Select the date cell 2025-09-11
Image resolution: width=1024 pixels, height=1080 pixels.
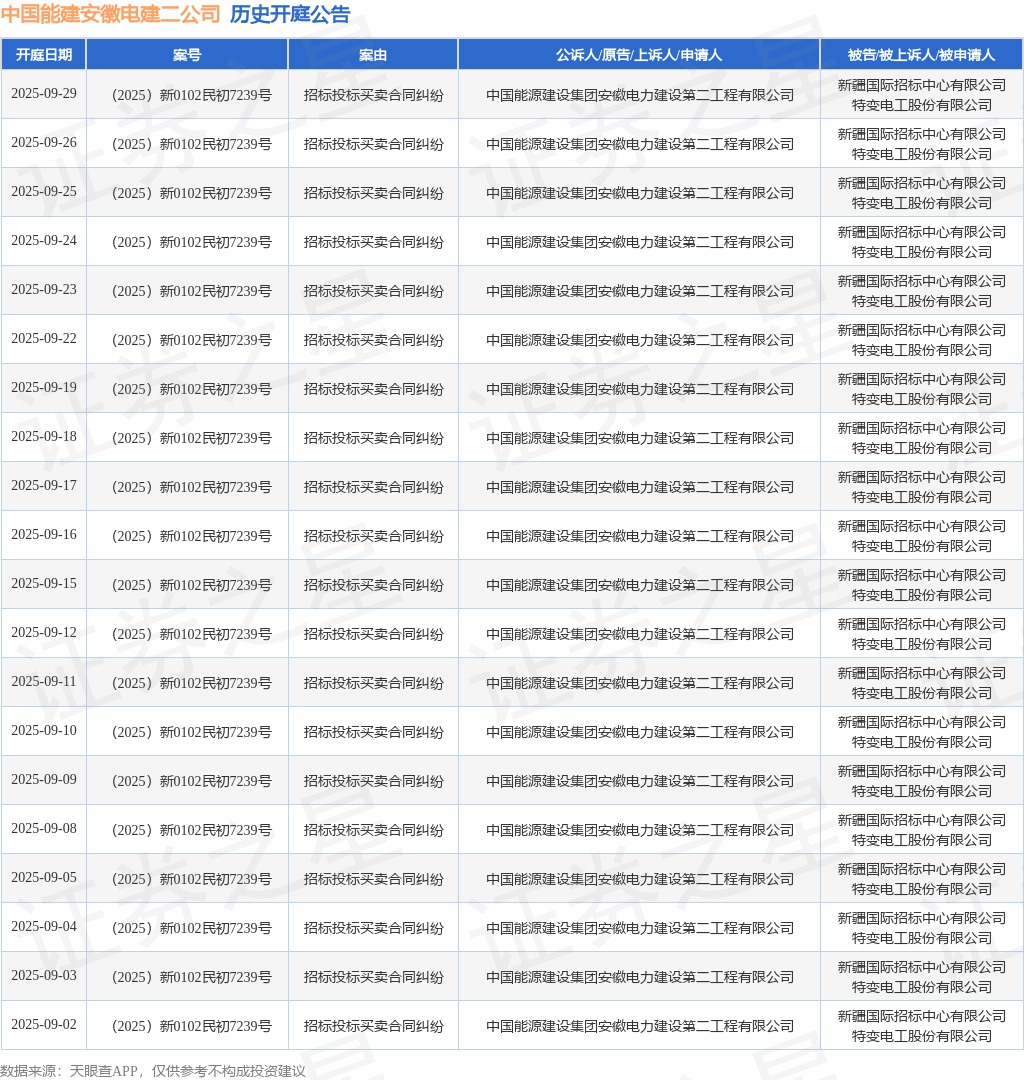point(44,681)
